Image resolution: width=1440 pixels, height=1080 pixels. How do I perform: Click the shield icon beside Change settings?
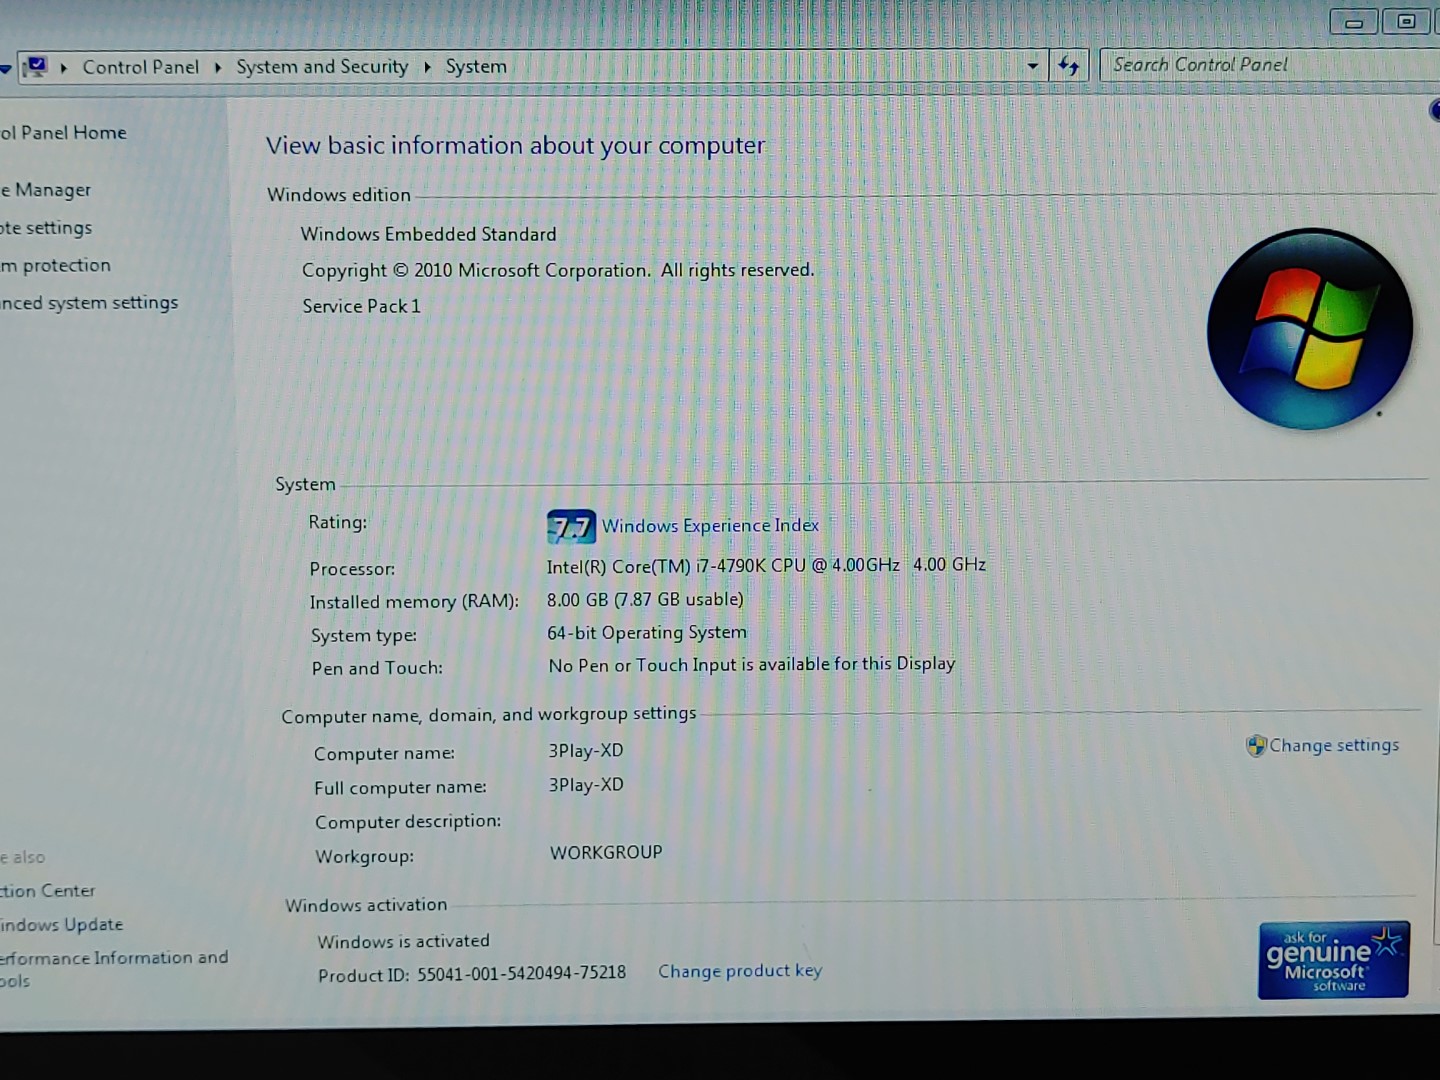1256,746
